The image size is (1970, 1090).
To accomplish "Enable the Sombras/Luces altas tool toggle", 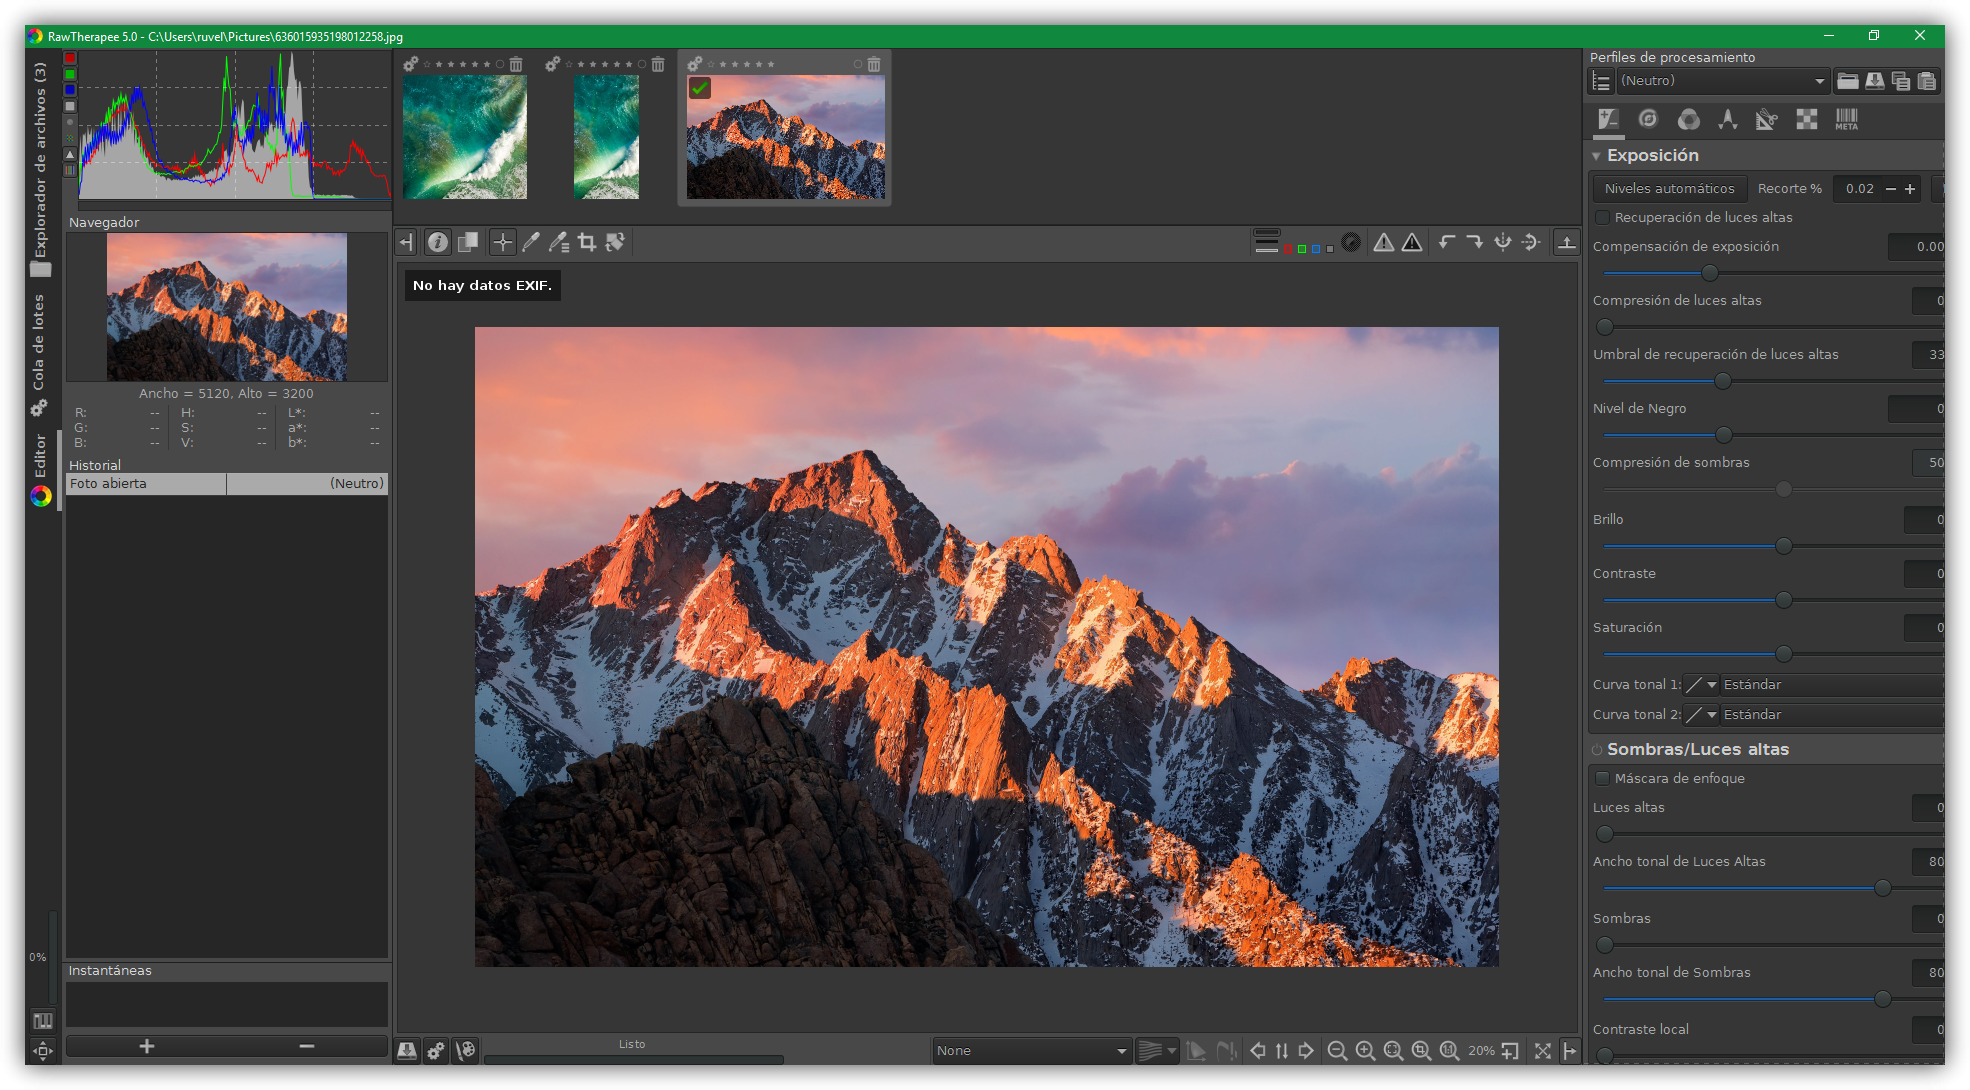I will [x=1597, y=750].
